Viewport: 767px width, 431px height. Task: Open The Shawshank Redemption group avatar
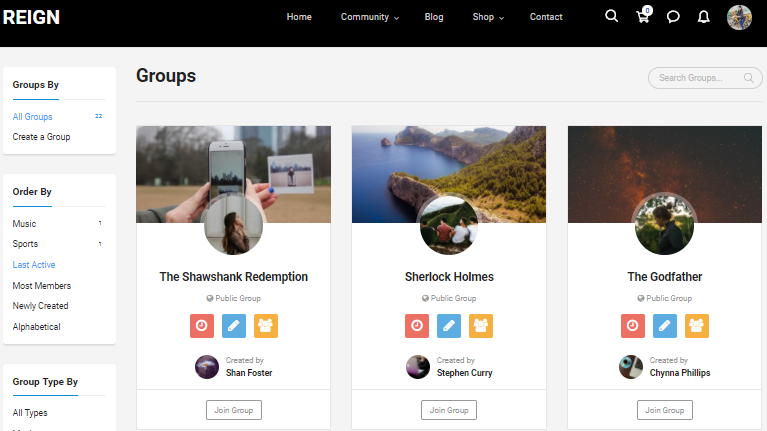click(x=233, y=226)
